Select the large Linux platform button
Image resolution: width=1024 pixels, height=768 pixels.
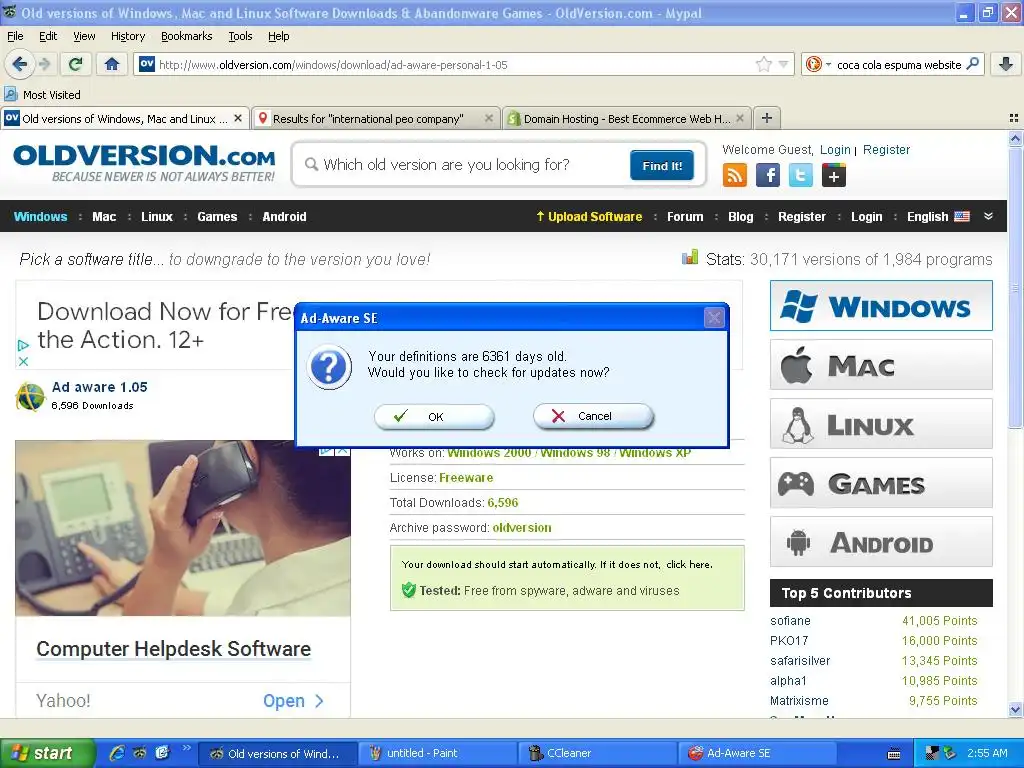881,424
